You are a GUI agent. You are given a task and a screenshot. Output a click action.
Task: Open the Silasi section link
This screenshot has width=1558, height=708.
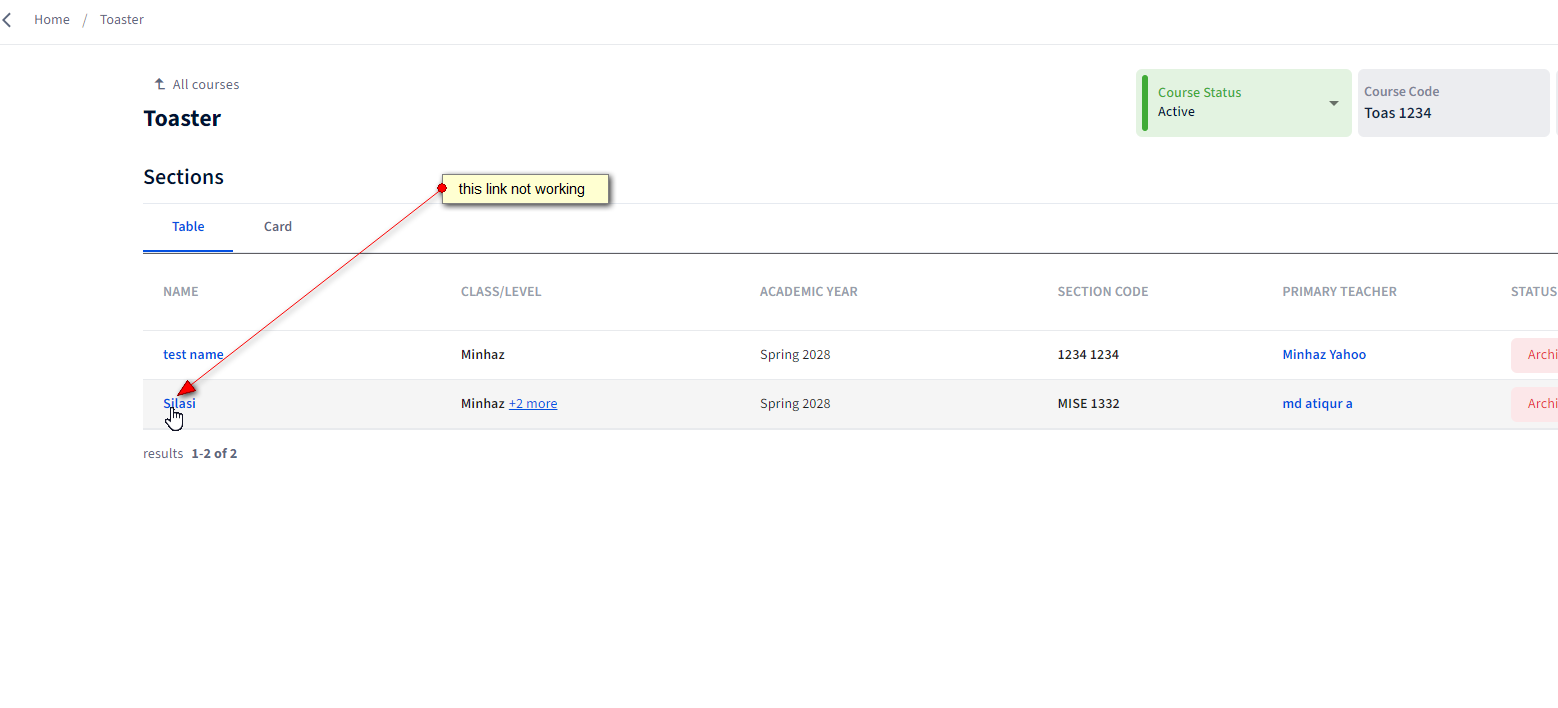(x=180, y=404)
